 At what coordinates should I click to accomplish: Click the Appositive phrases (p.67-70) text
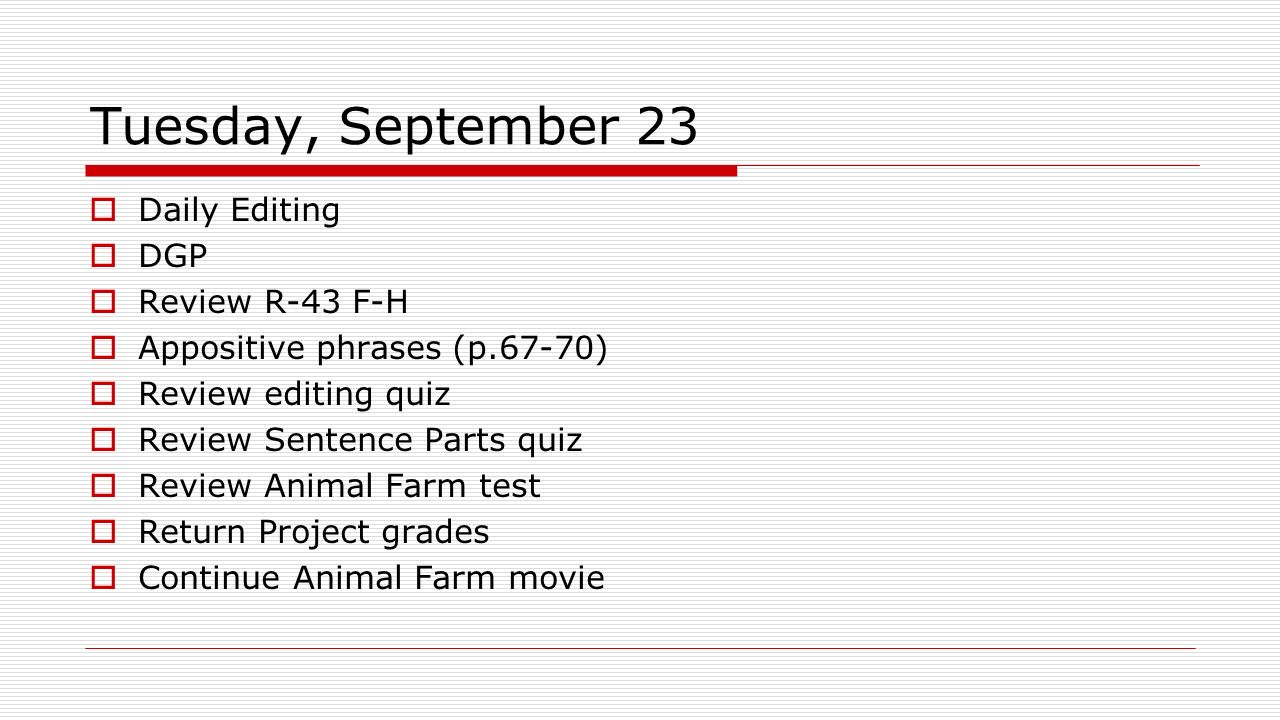tap(373, 349)
